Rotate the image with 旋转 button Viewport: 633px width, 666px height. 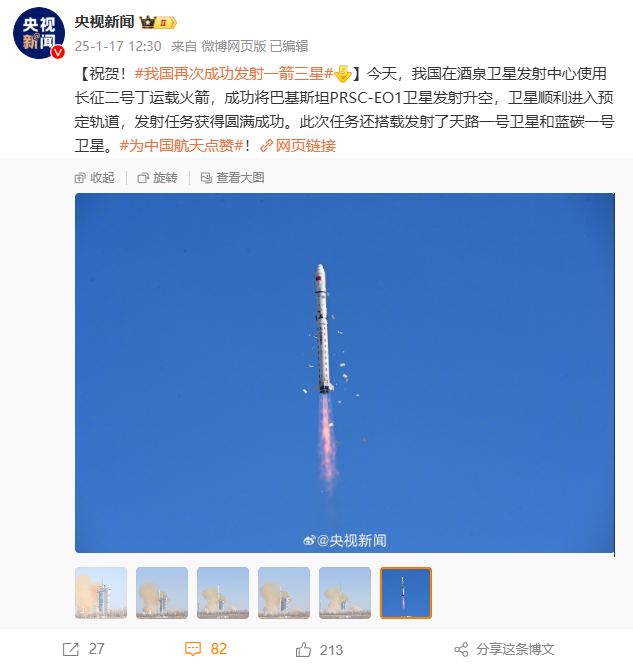[158, 178]
